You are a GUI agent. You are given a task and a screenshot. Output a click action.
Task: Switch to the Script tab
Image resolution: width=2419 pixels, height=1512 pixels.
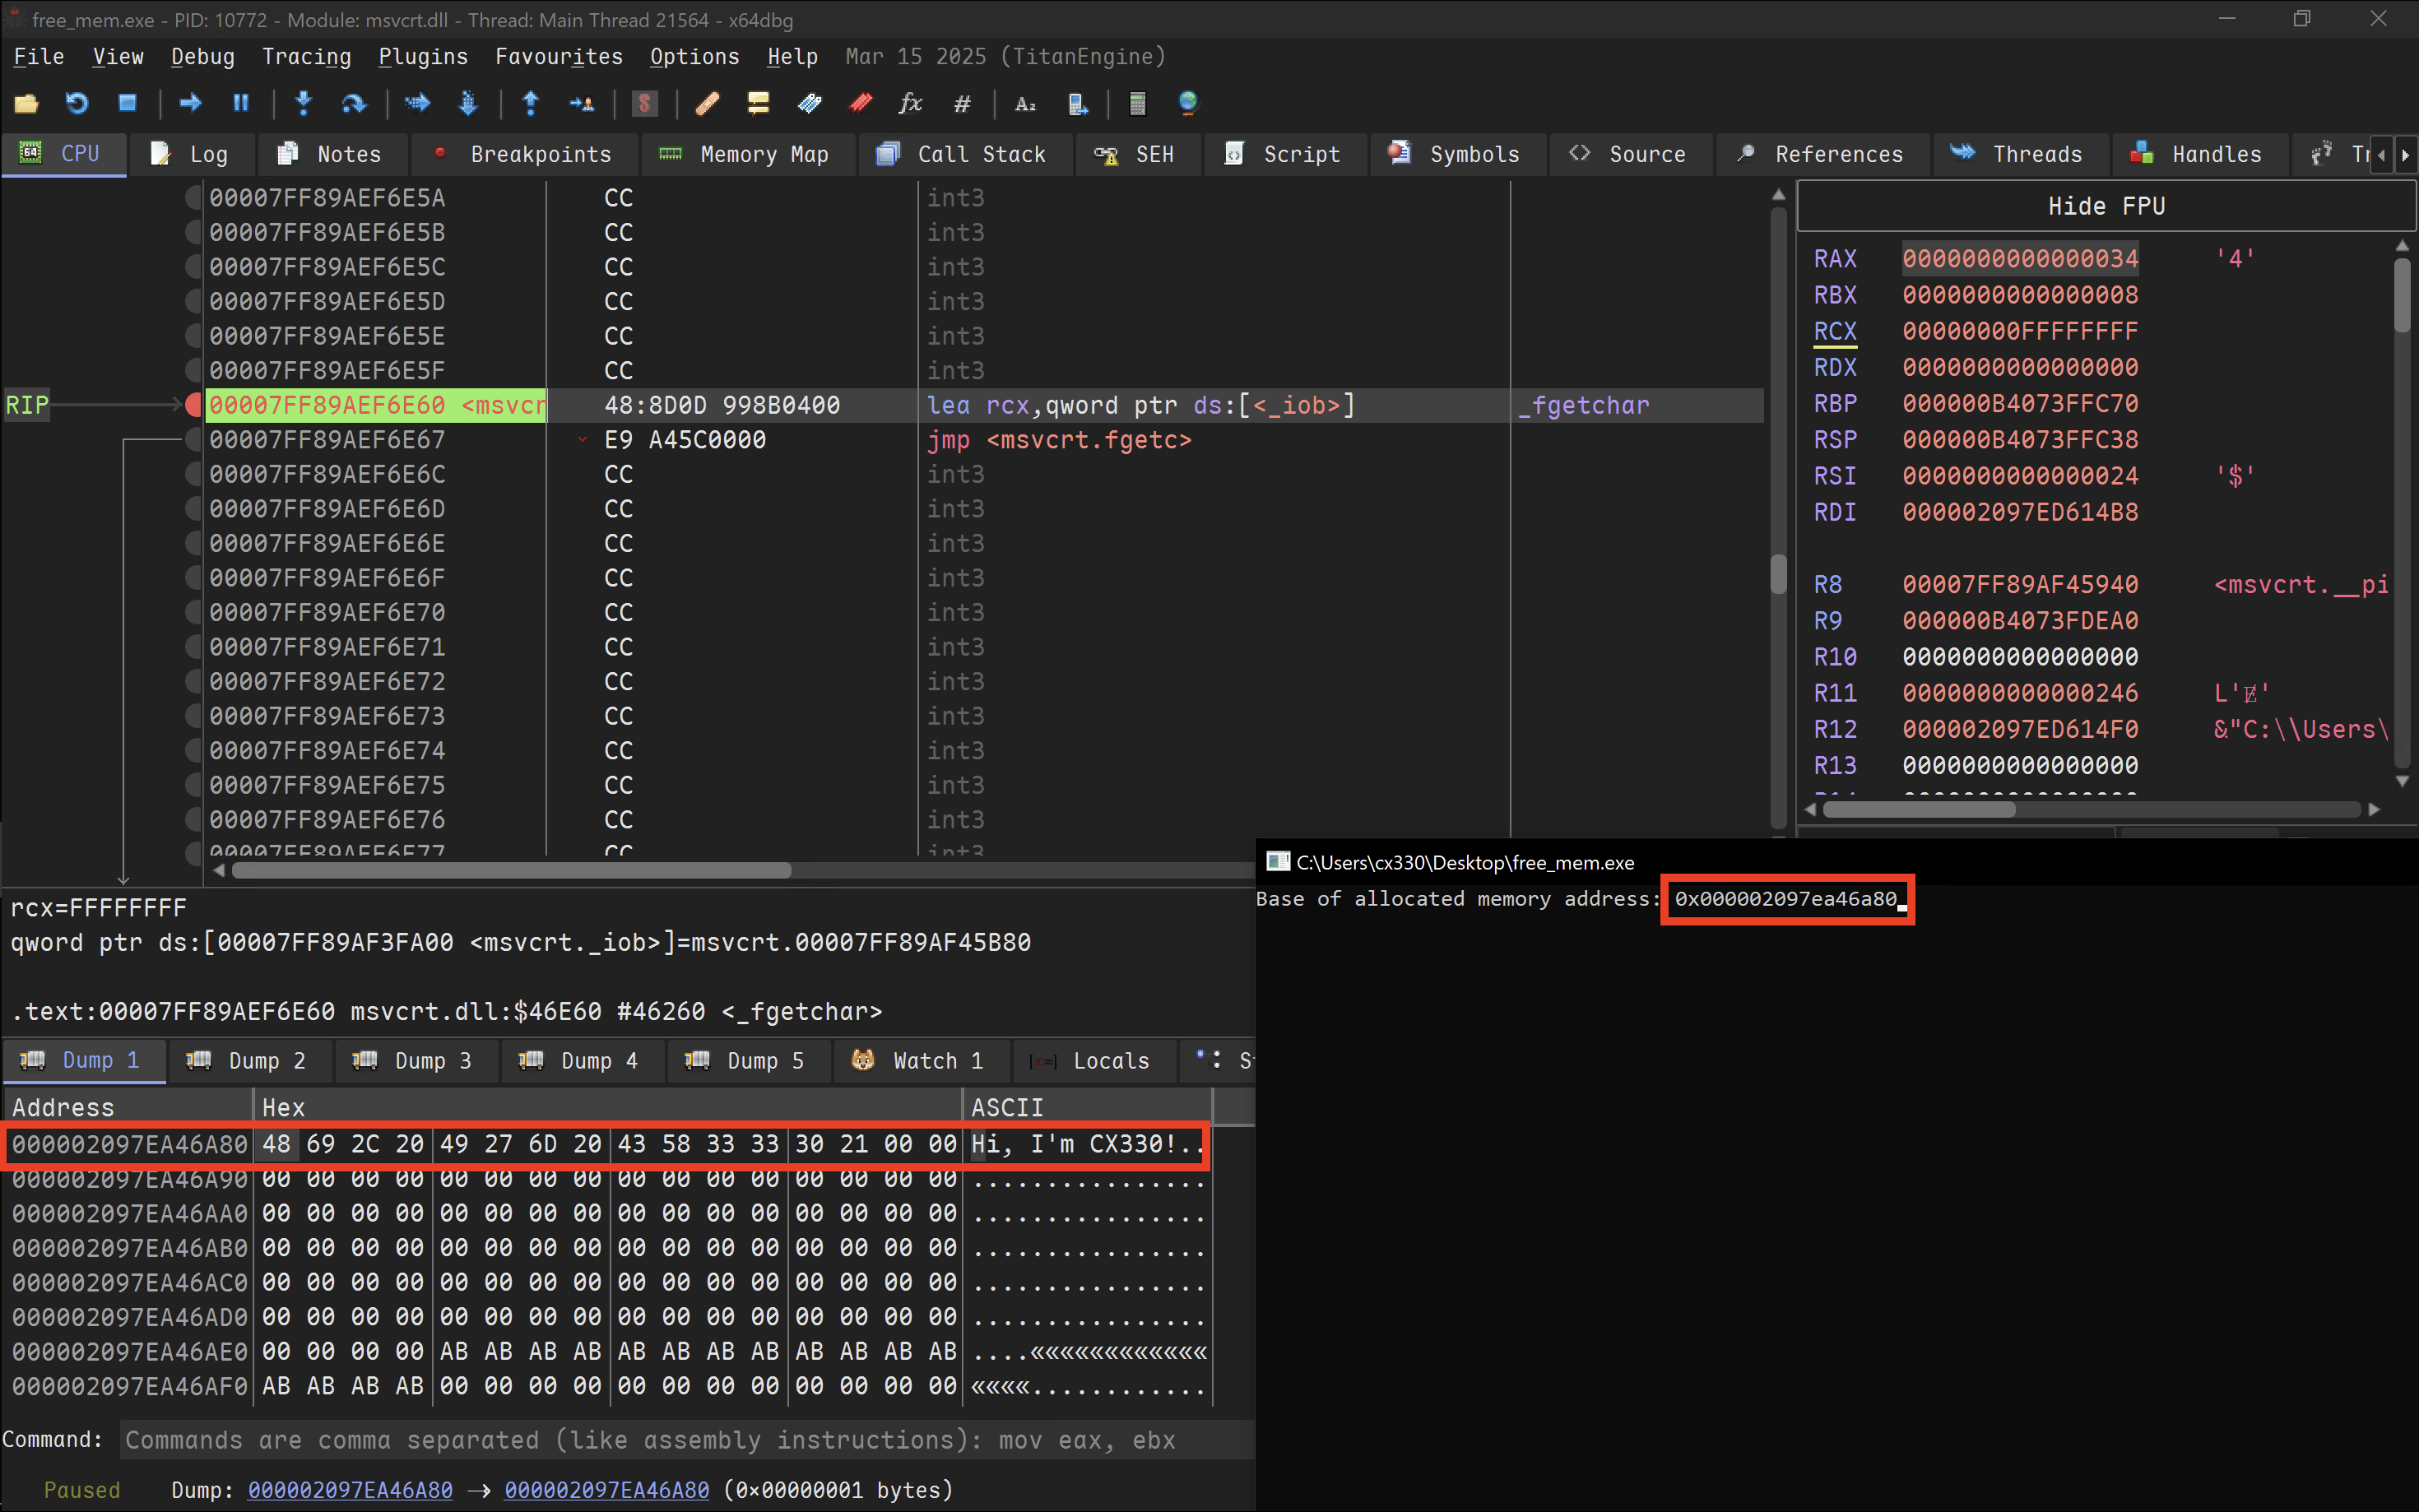click(x=1285, y=154)
